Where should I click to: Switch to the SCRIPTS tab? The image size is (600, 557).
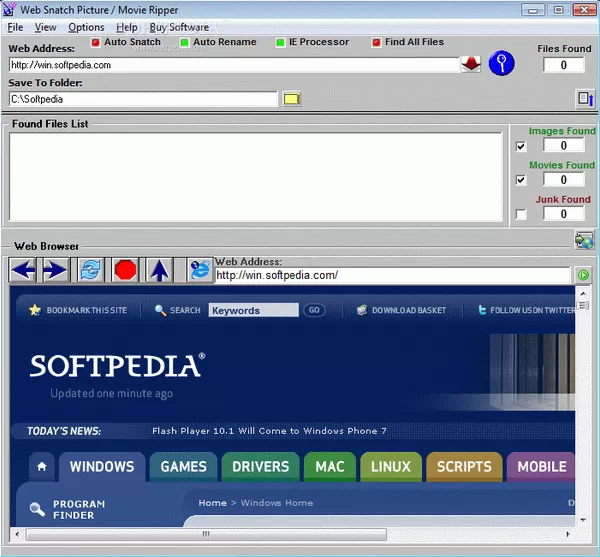464,466
